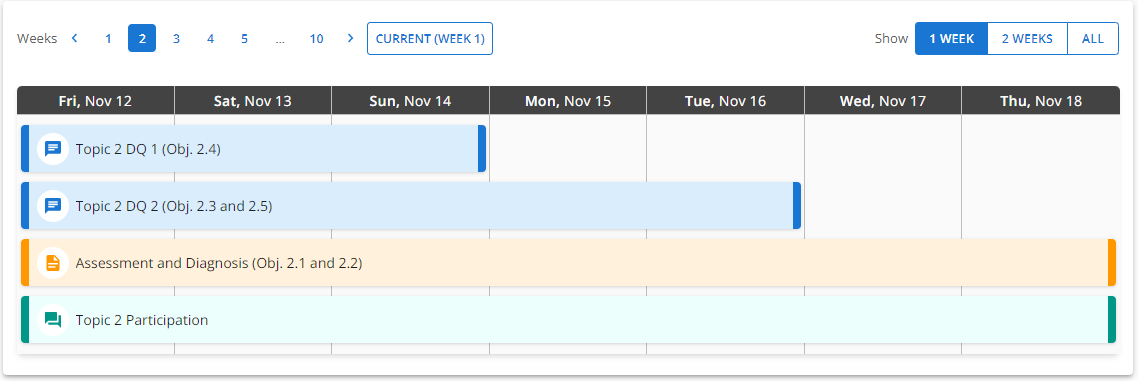Click the Mon, Nov 15 column header
Image resolution: width=1138 pixels, height=381 pixels.
(x=568, y=101)
